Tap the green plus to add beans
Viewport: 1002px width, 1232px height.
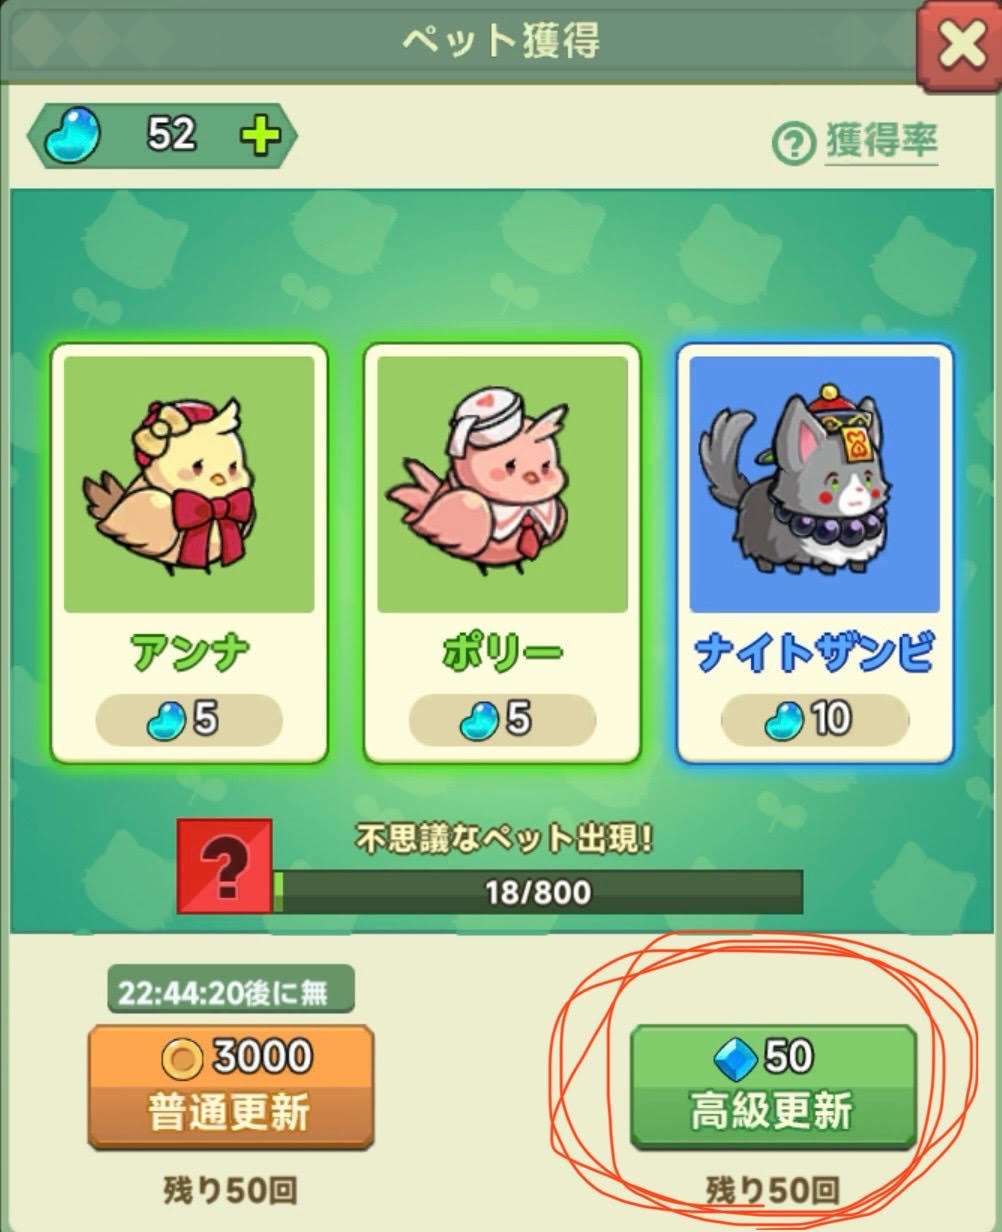pos(261,135)
